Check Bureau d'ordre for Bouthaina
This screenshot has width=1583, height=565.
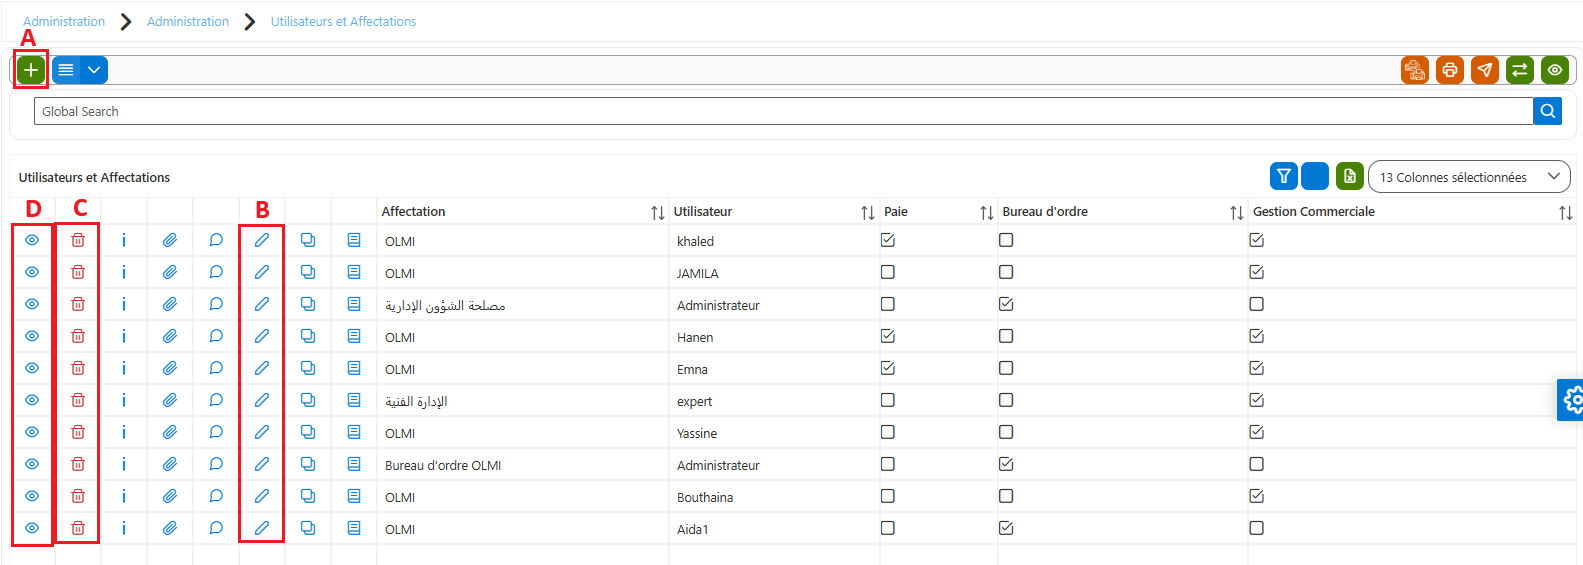tap(1006, 496)
